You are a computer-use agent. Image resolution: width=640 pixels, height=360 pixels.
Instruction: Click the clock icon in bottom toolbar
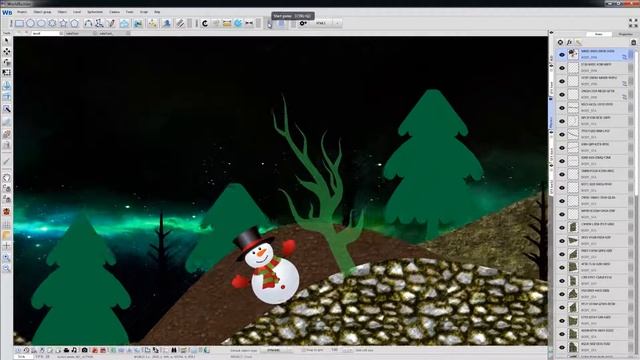click(27, 350)
